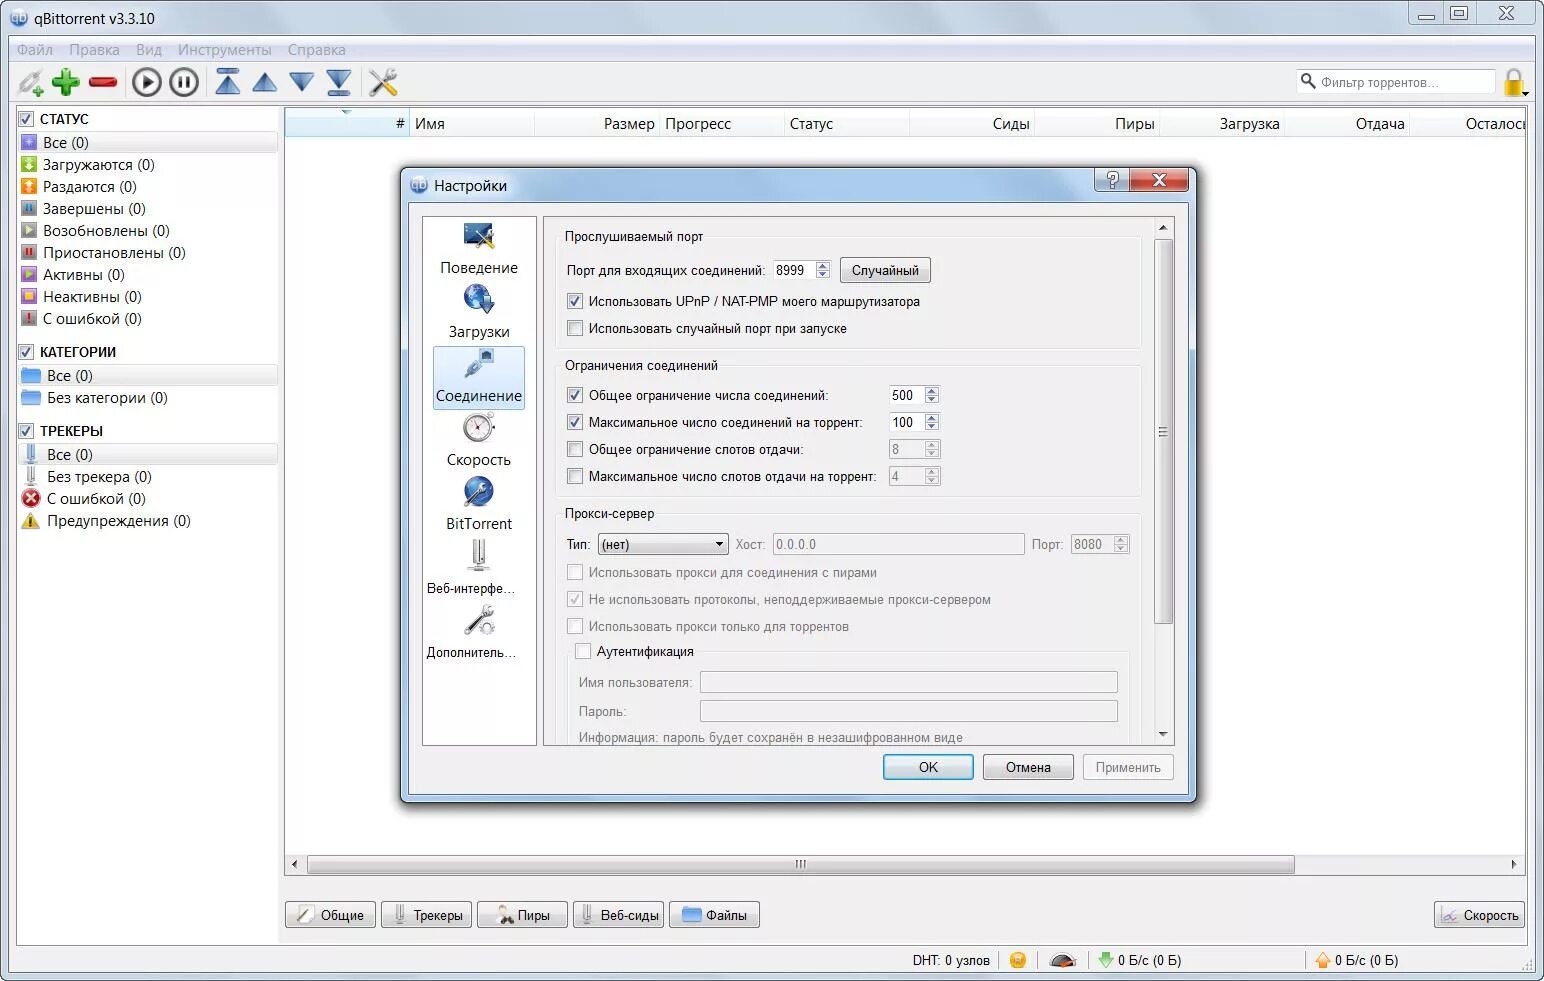Click OK in the Настройки dialog
The width and height of the screenshot is (1544, 981).
tap(928, 767)
